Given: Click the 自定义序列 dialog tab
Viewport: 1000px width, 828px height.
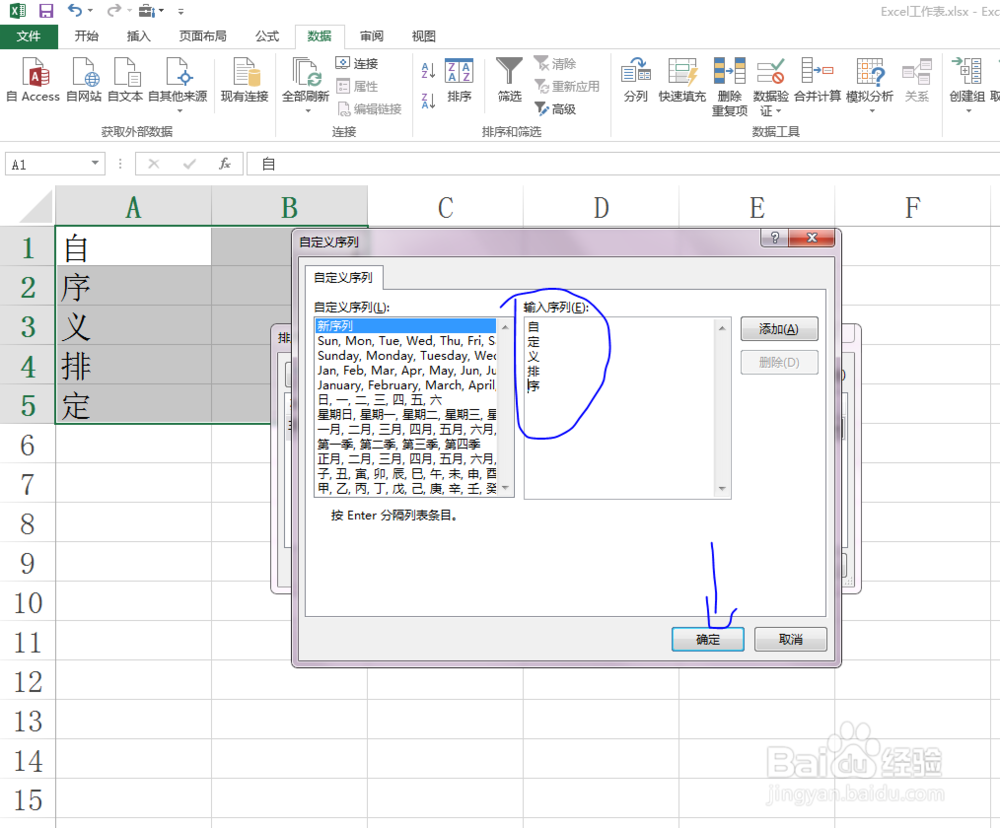Looking at the screenshot, I should point(343,277).
